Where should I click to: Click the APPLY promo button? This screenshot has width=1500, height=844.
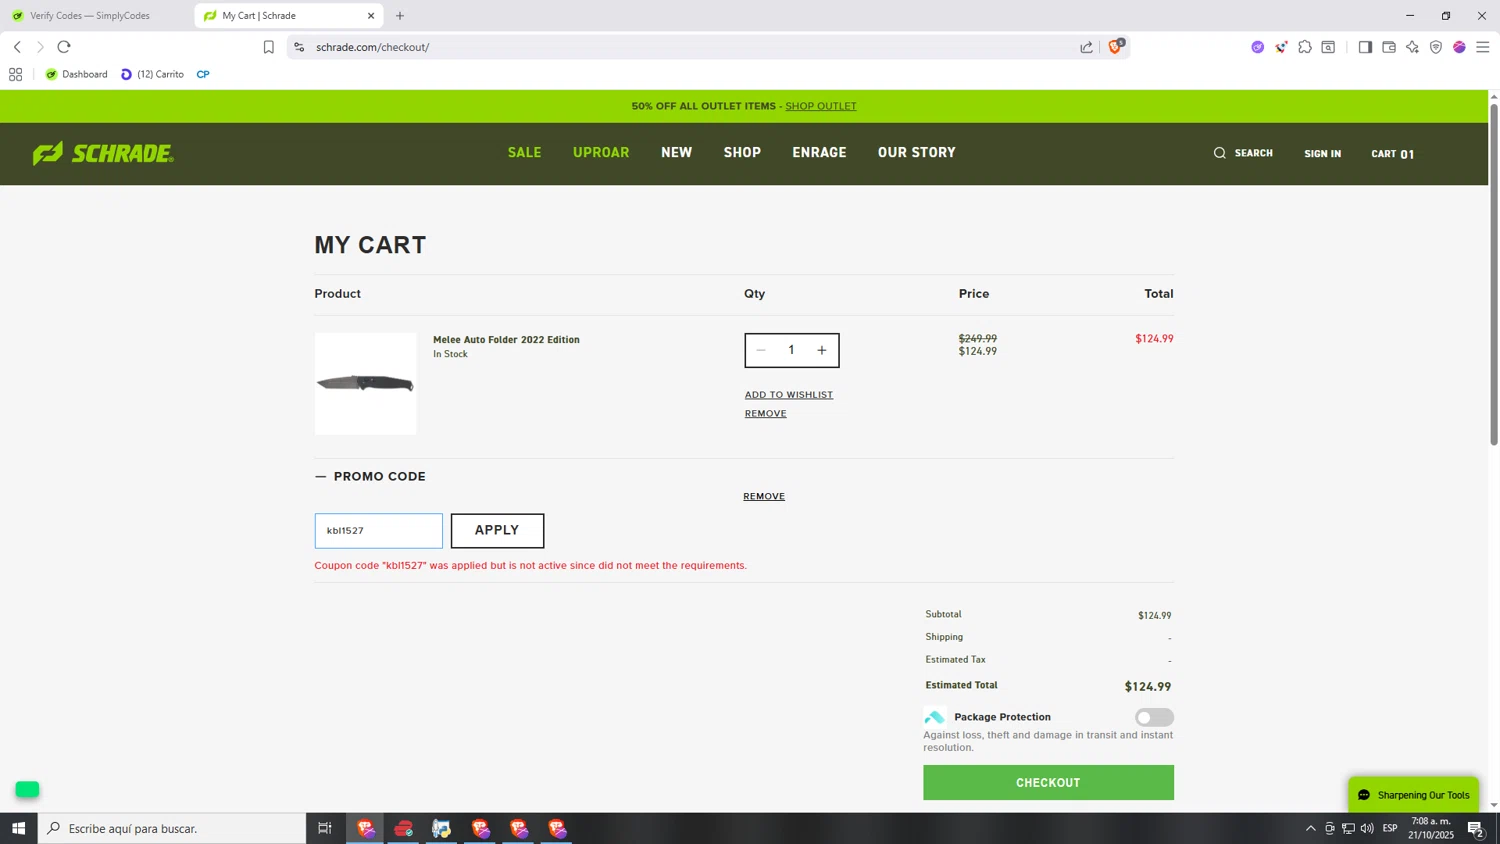coord(497,531)
